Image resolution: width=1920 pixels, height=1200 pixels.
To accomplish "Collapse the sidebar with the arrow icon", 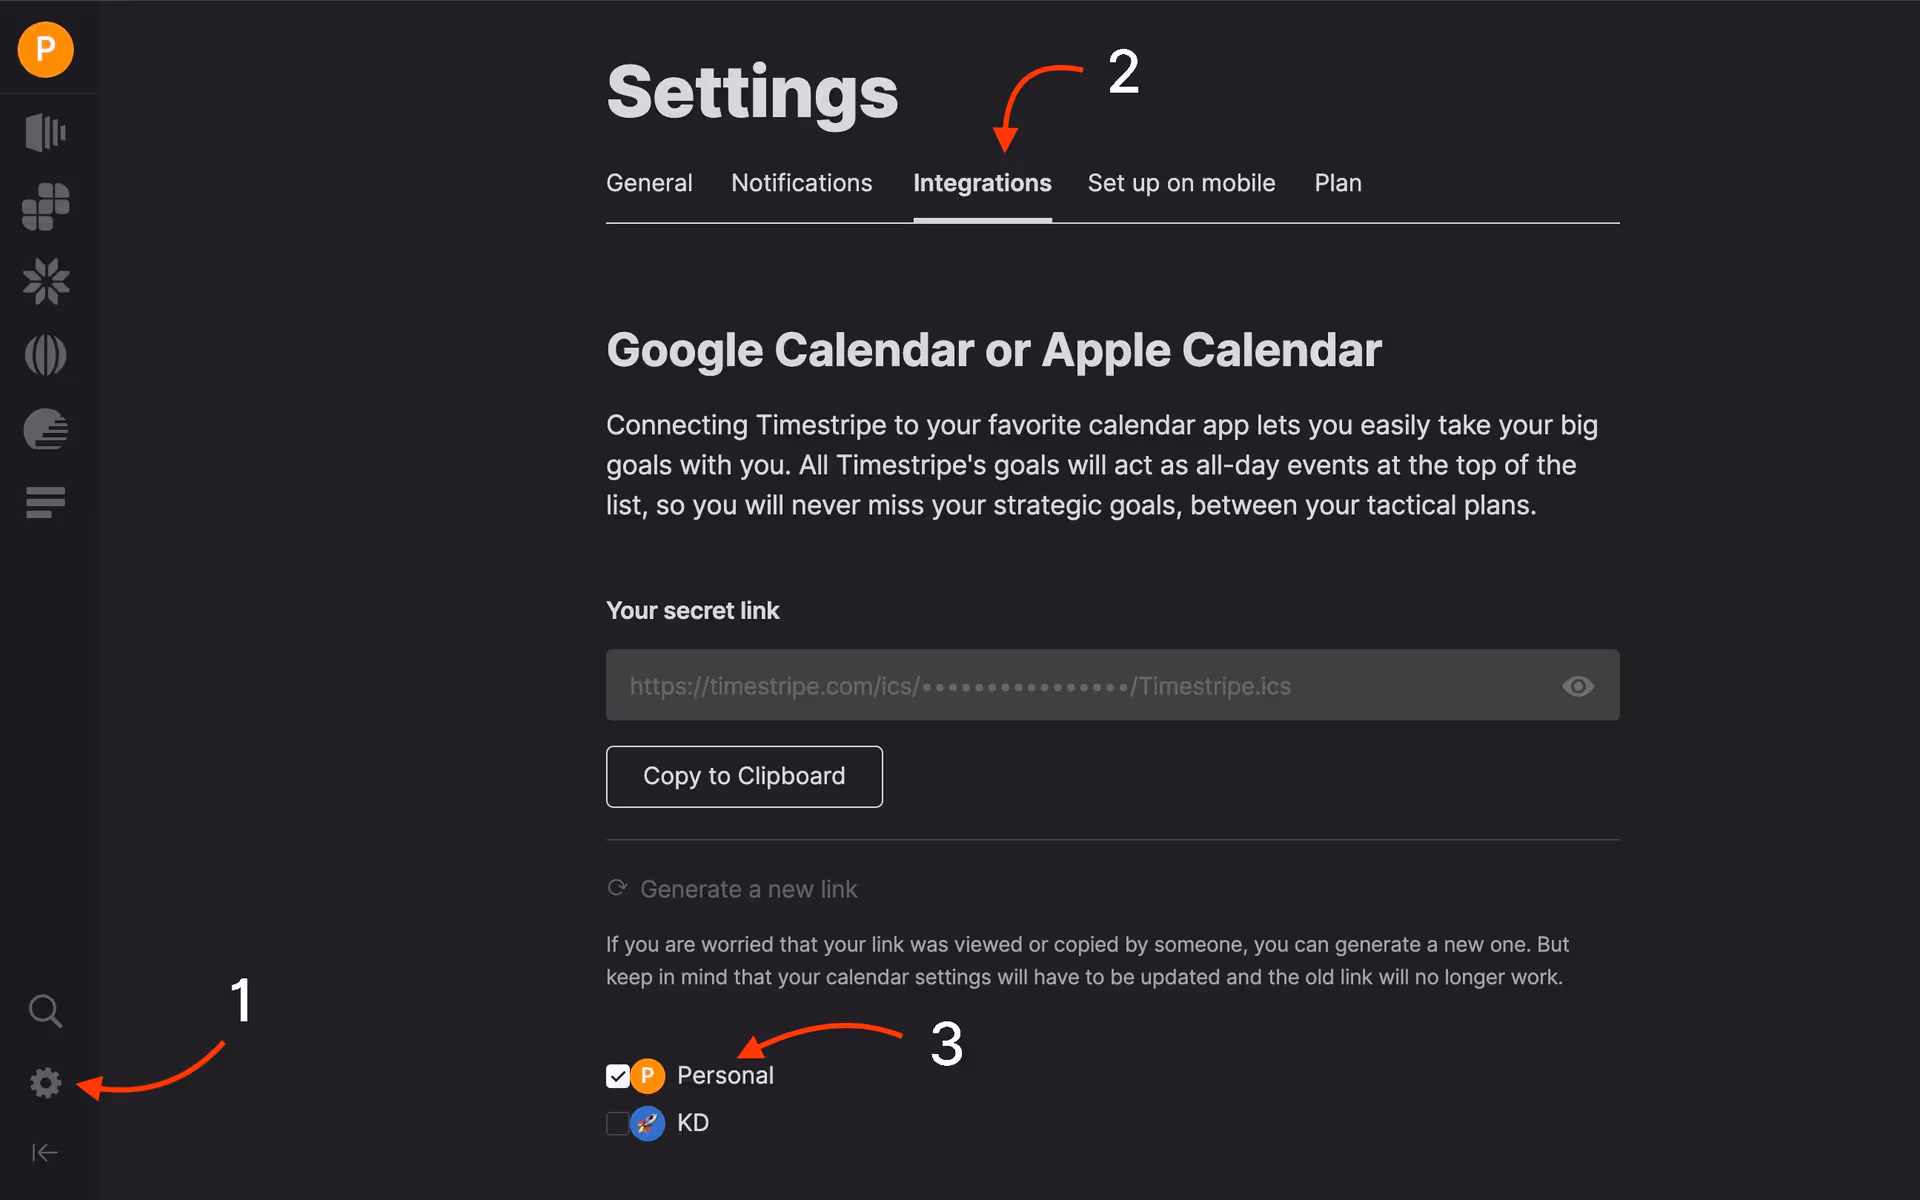I will (45, 1152).
